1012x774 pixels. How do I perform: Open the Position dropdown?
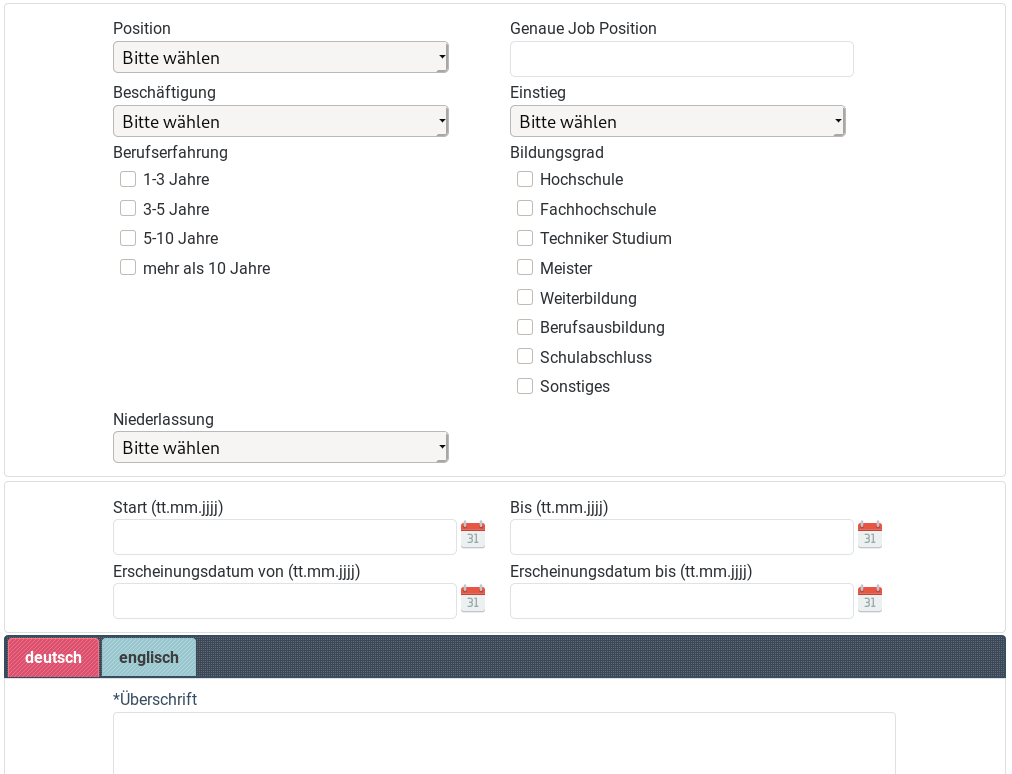pos(280,58)
